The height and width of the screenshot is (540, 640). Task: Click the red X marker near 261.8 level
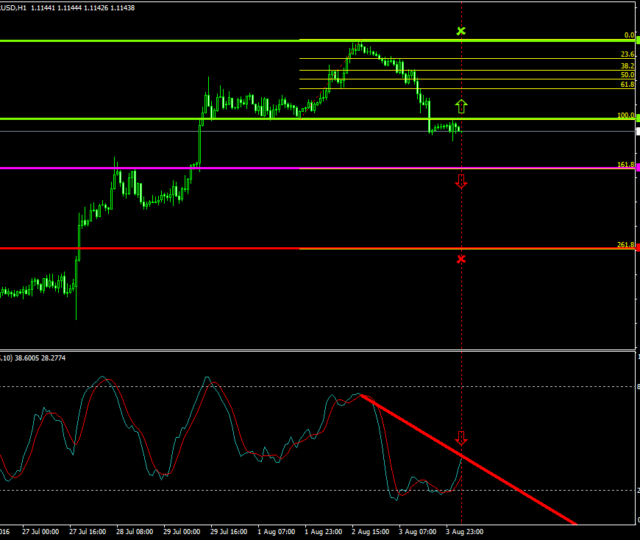pyautogui.click(x=461, y=259)
